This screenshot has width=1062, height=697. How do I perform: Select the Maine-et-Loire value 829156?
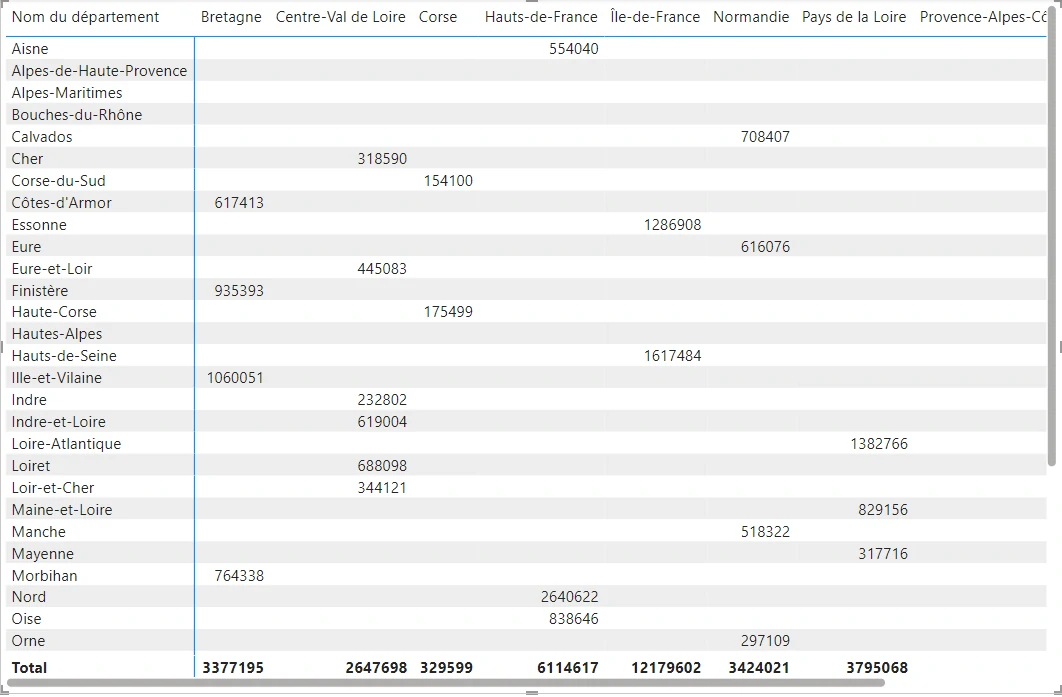click(x=882, y=510)
